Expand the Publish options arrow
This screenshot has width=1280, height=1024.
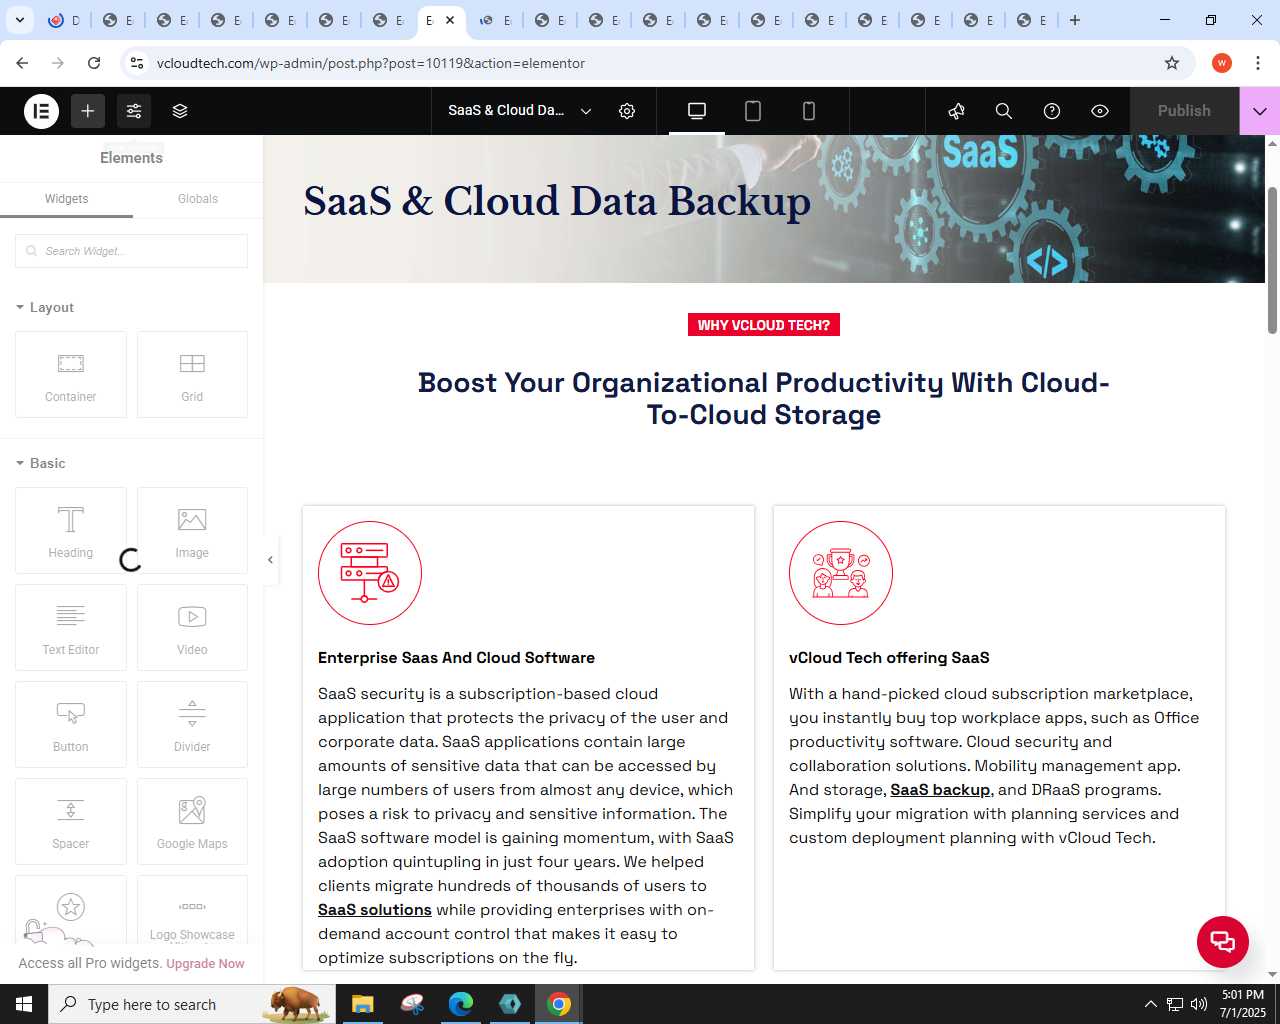(x=1260, y=111)
